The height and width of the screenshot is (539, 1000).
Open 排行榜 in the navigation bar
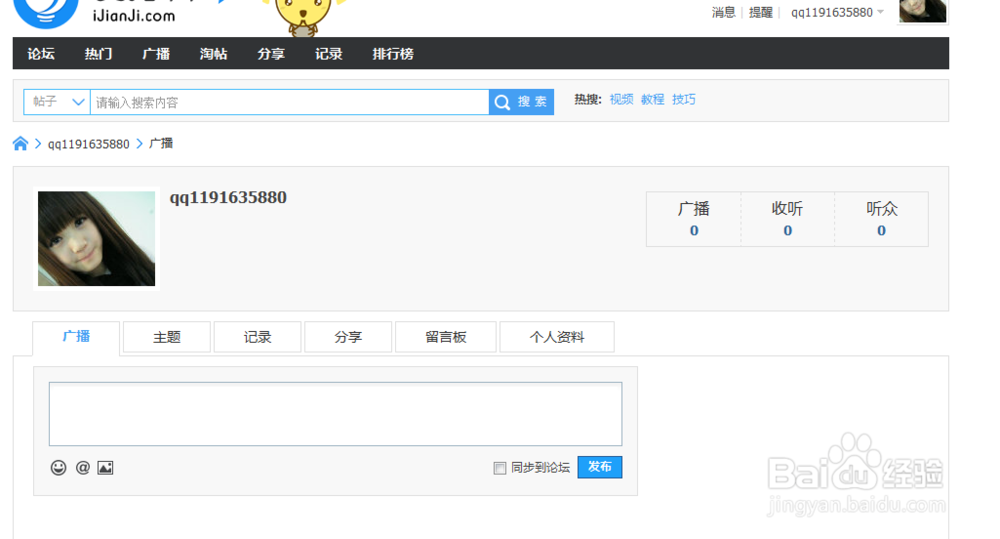point(393,54)
